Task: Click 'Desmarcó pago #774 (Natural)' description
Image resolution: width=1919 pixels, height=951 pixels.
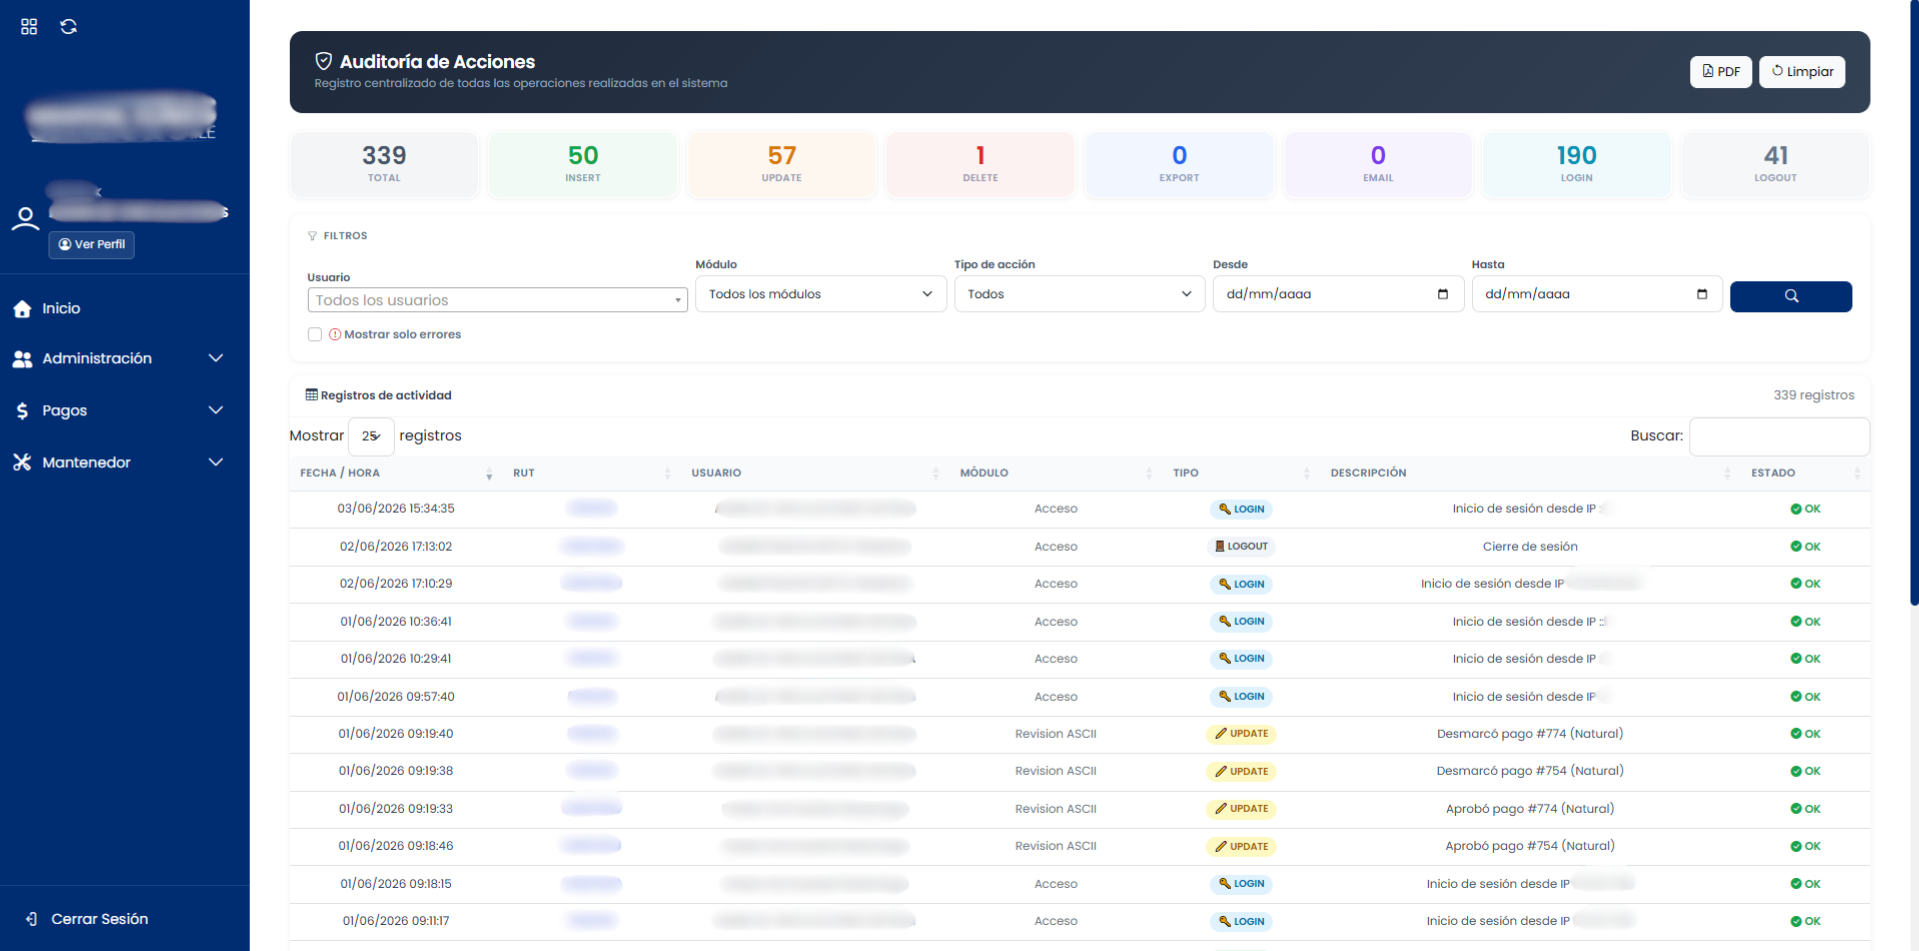Action: [x=1530, y=734]
